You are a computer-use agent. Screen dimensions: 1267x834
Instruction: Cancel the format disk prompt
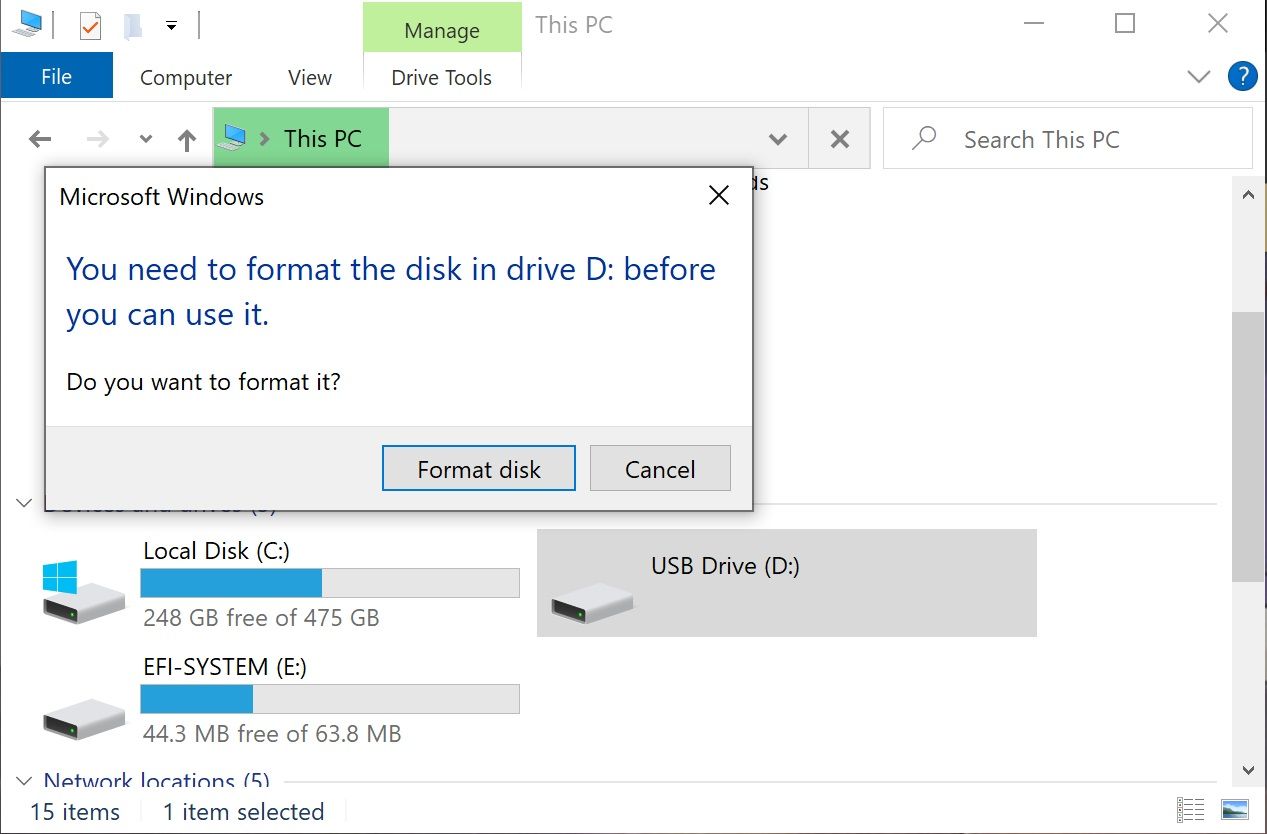pyautogui.click(x=660, y=468)
